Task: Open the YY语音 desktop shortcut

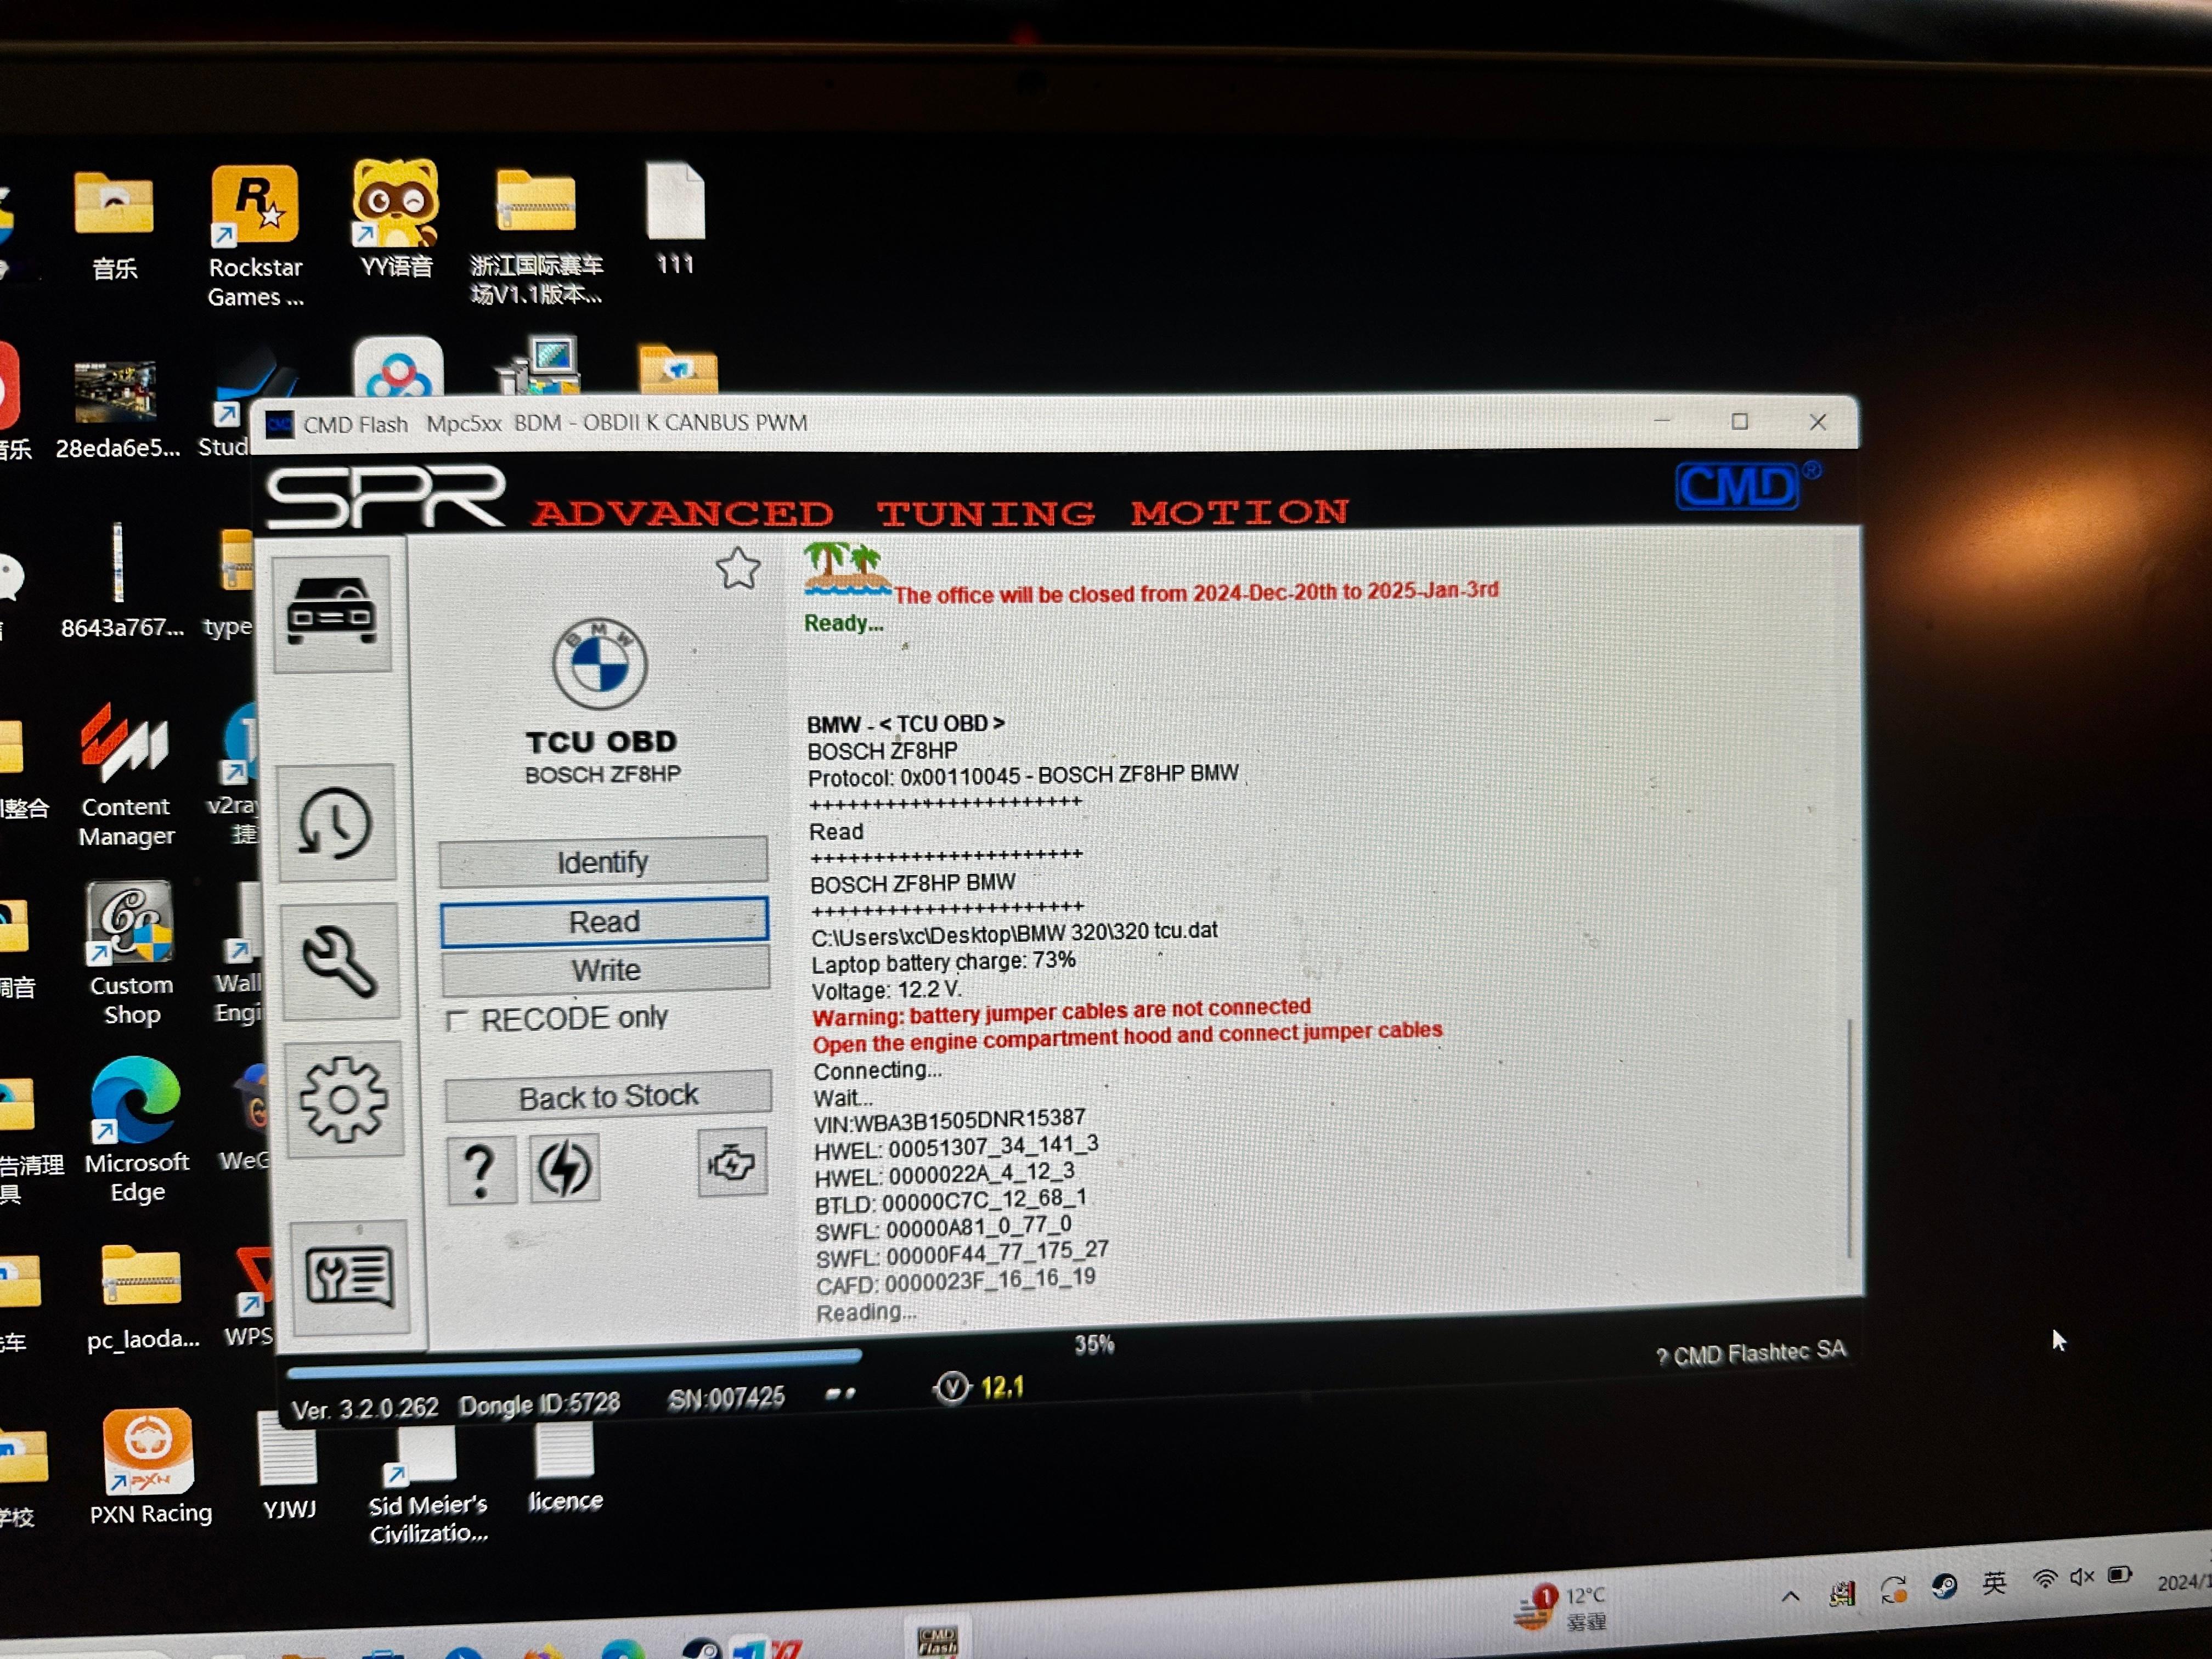Action: pyautogui.click(x=396, y=219)
